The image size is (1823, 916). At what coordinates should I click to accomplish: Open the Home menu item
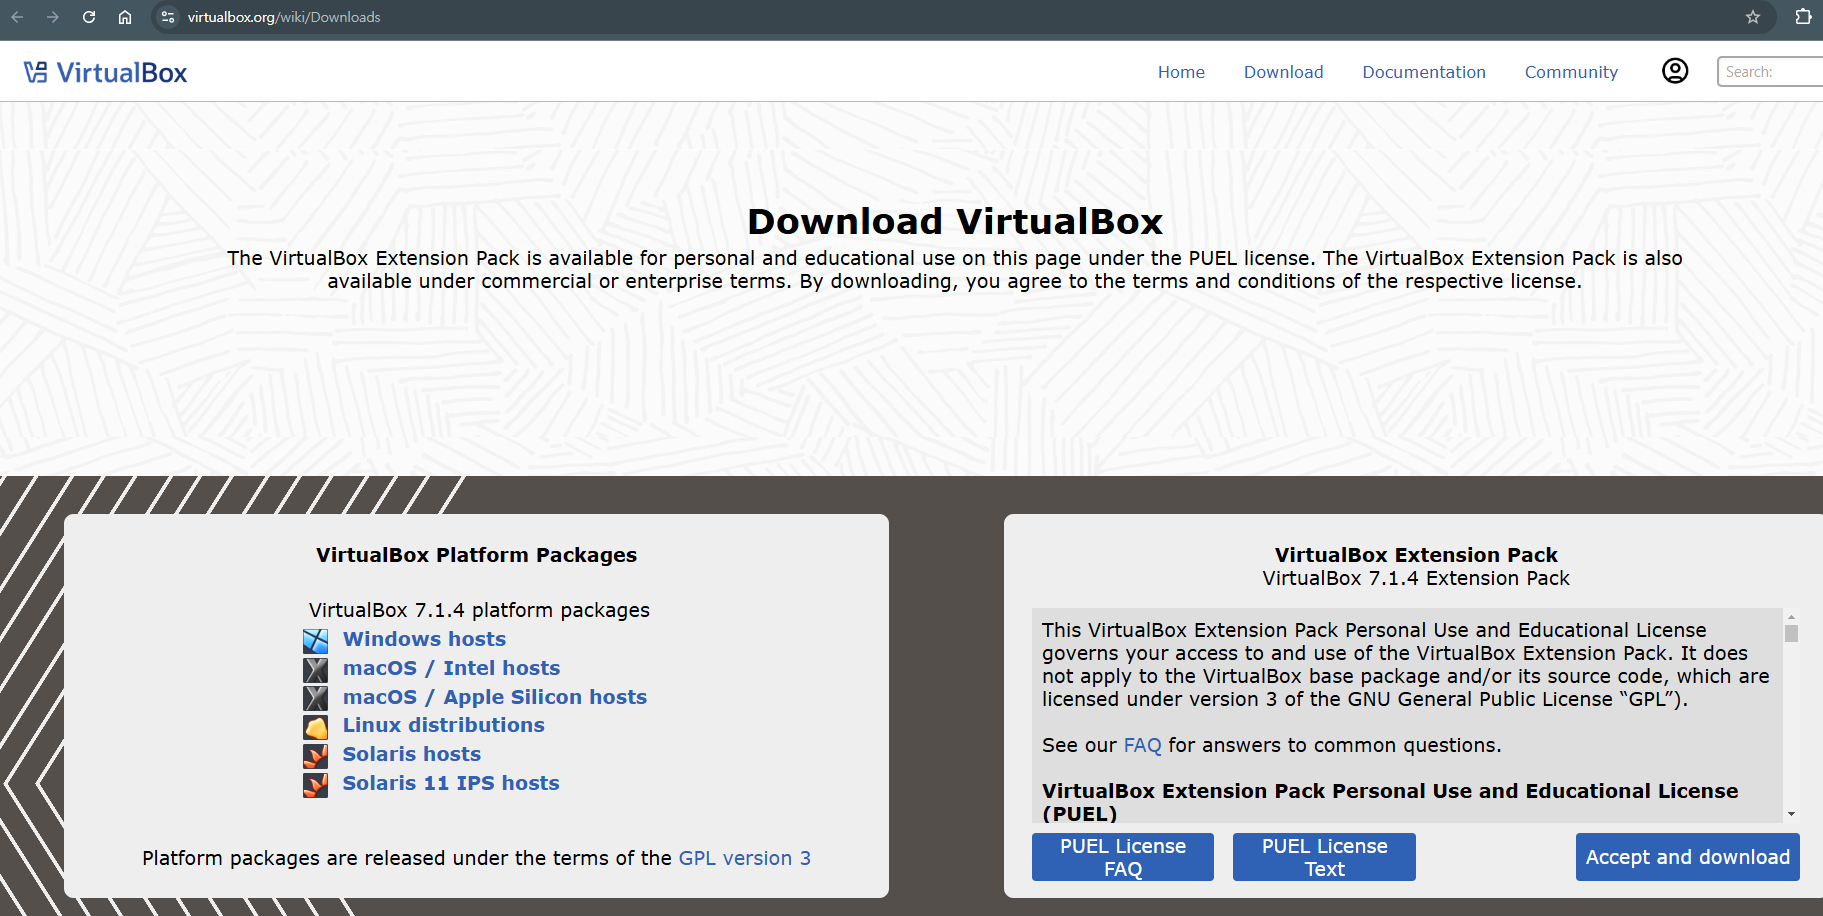point(1181,72)
